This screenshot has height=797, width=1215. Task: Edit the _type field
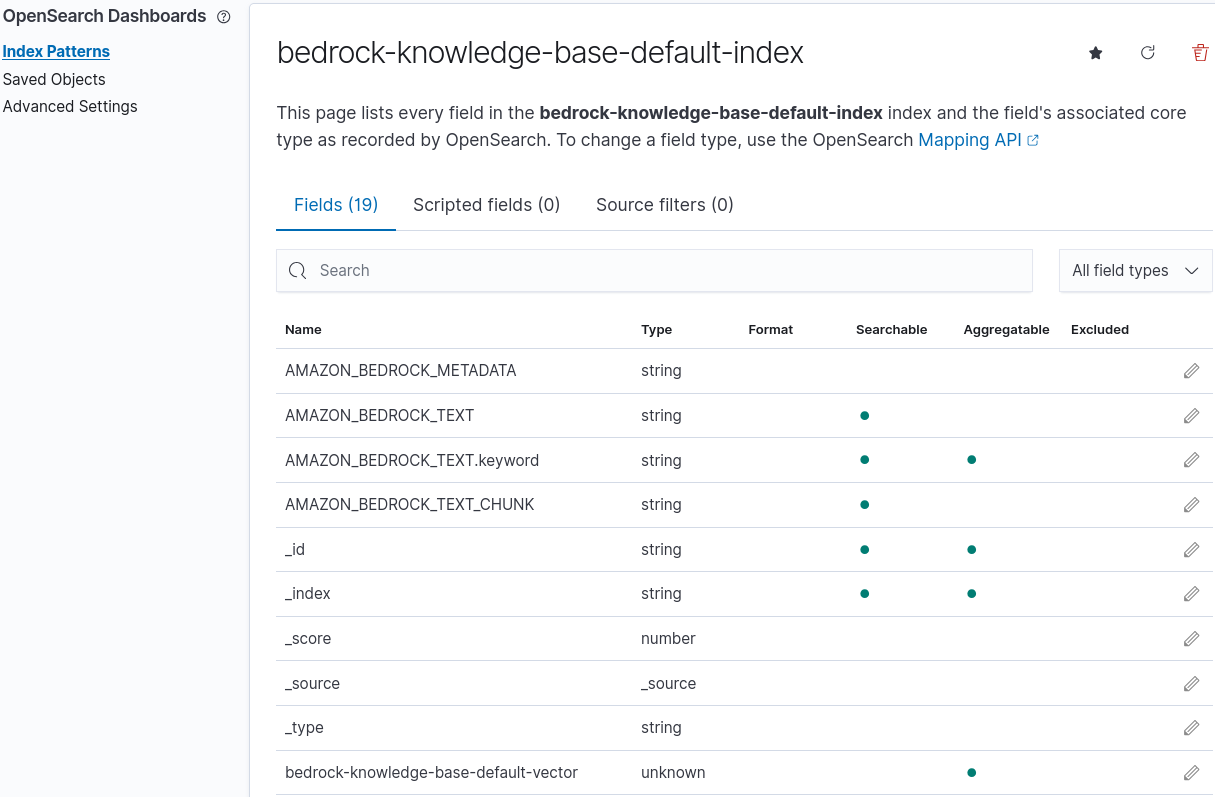click(1191, 728)
